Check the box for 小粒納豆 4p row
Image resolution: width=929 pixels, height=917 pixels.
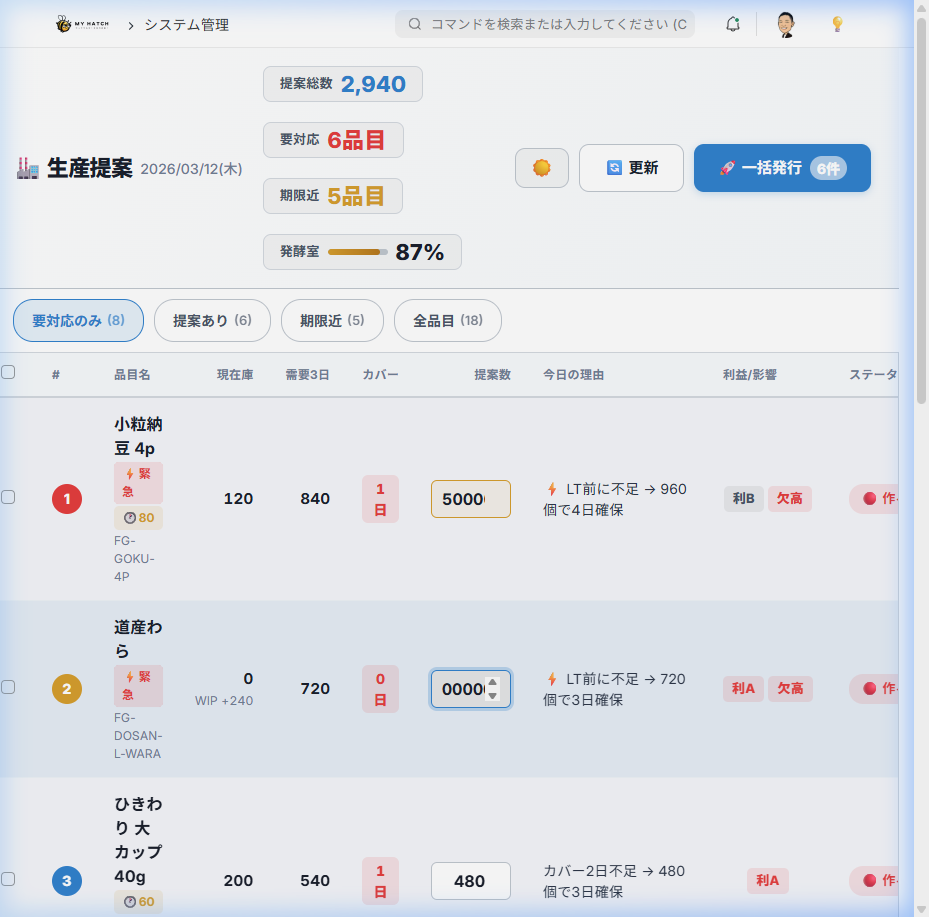click(x=8, y=497)
